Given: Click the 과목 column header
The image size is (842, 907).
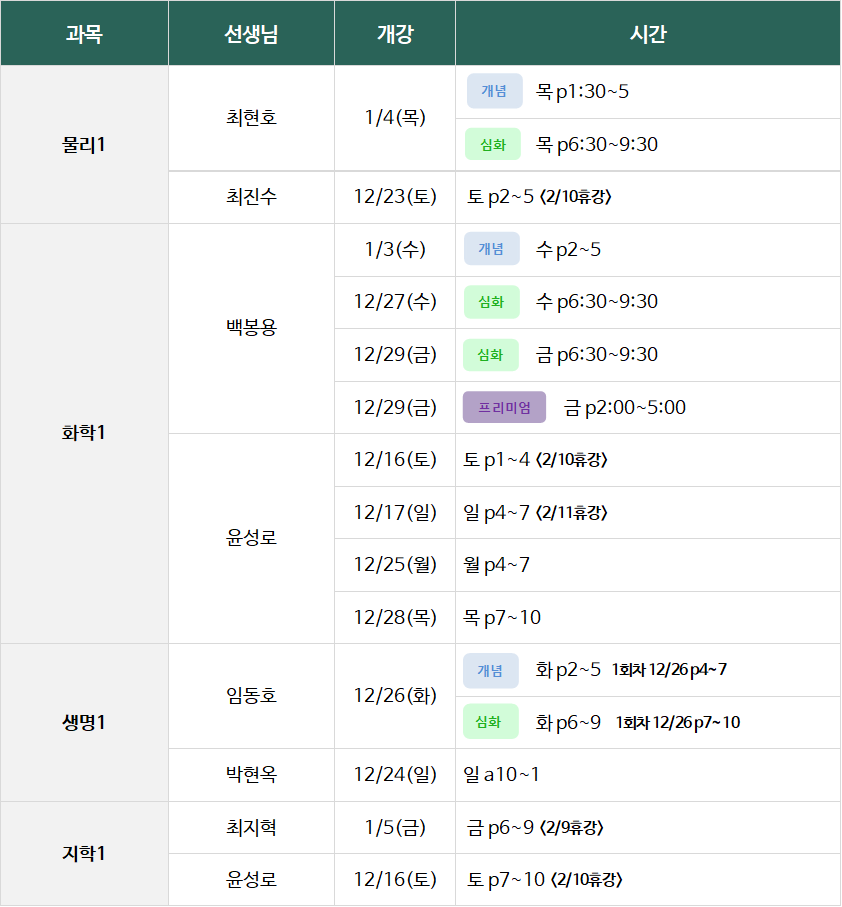Looking at the screenshot, I should click(84, 34).
